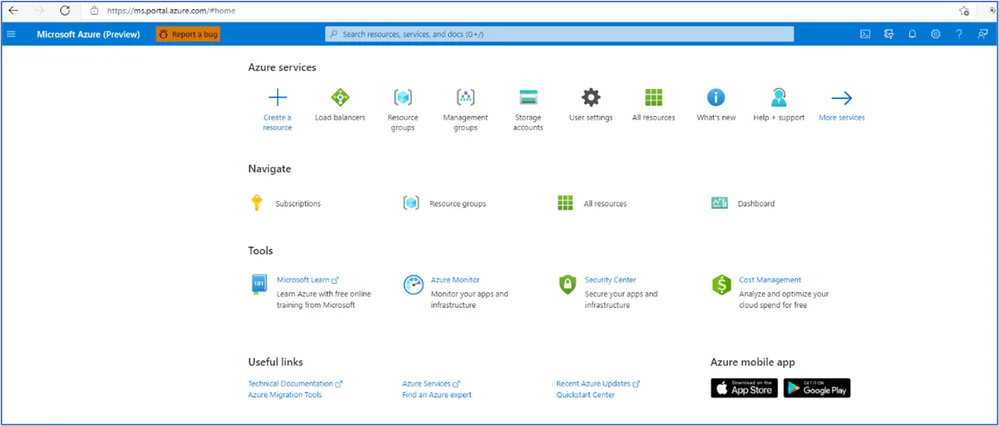Open Help + support icon
The image size is (999, 426).
click(778, 98)
